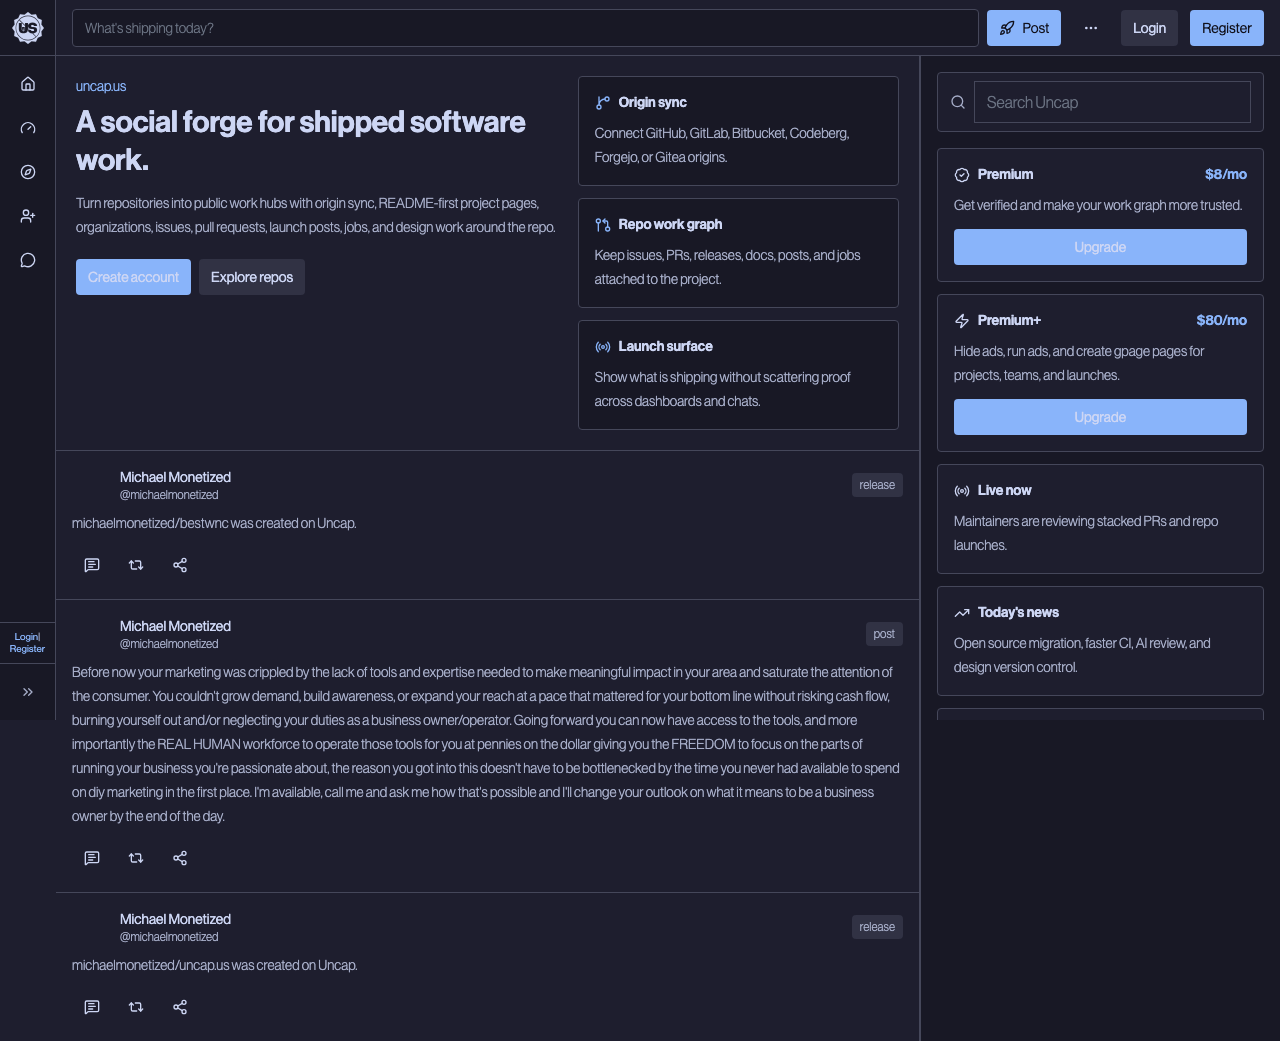Repost the uncap.us release post
This screenshot has height=1041, width=1280.
click(x=136, y=1007)
